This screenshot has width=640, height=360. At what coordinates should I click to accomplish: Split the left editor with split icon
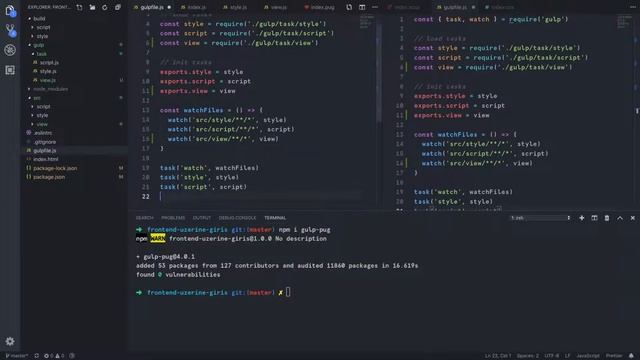[x=362, y=7]
